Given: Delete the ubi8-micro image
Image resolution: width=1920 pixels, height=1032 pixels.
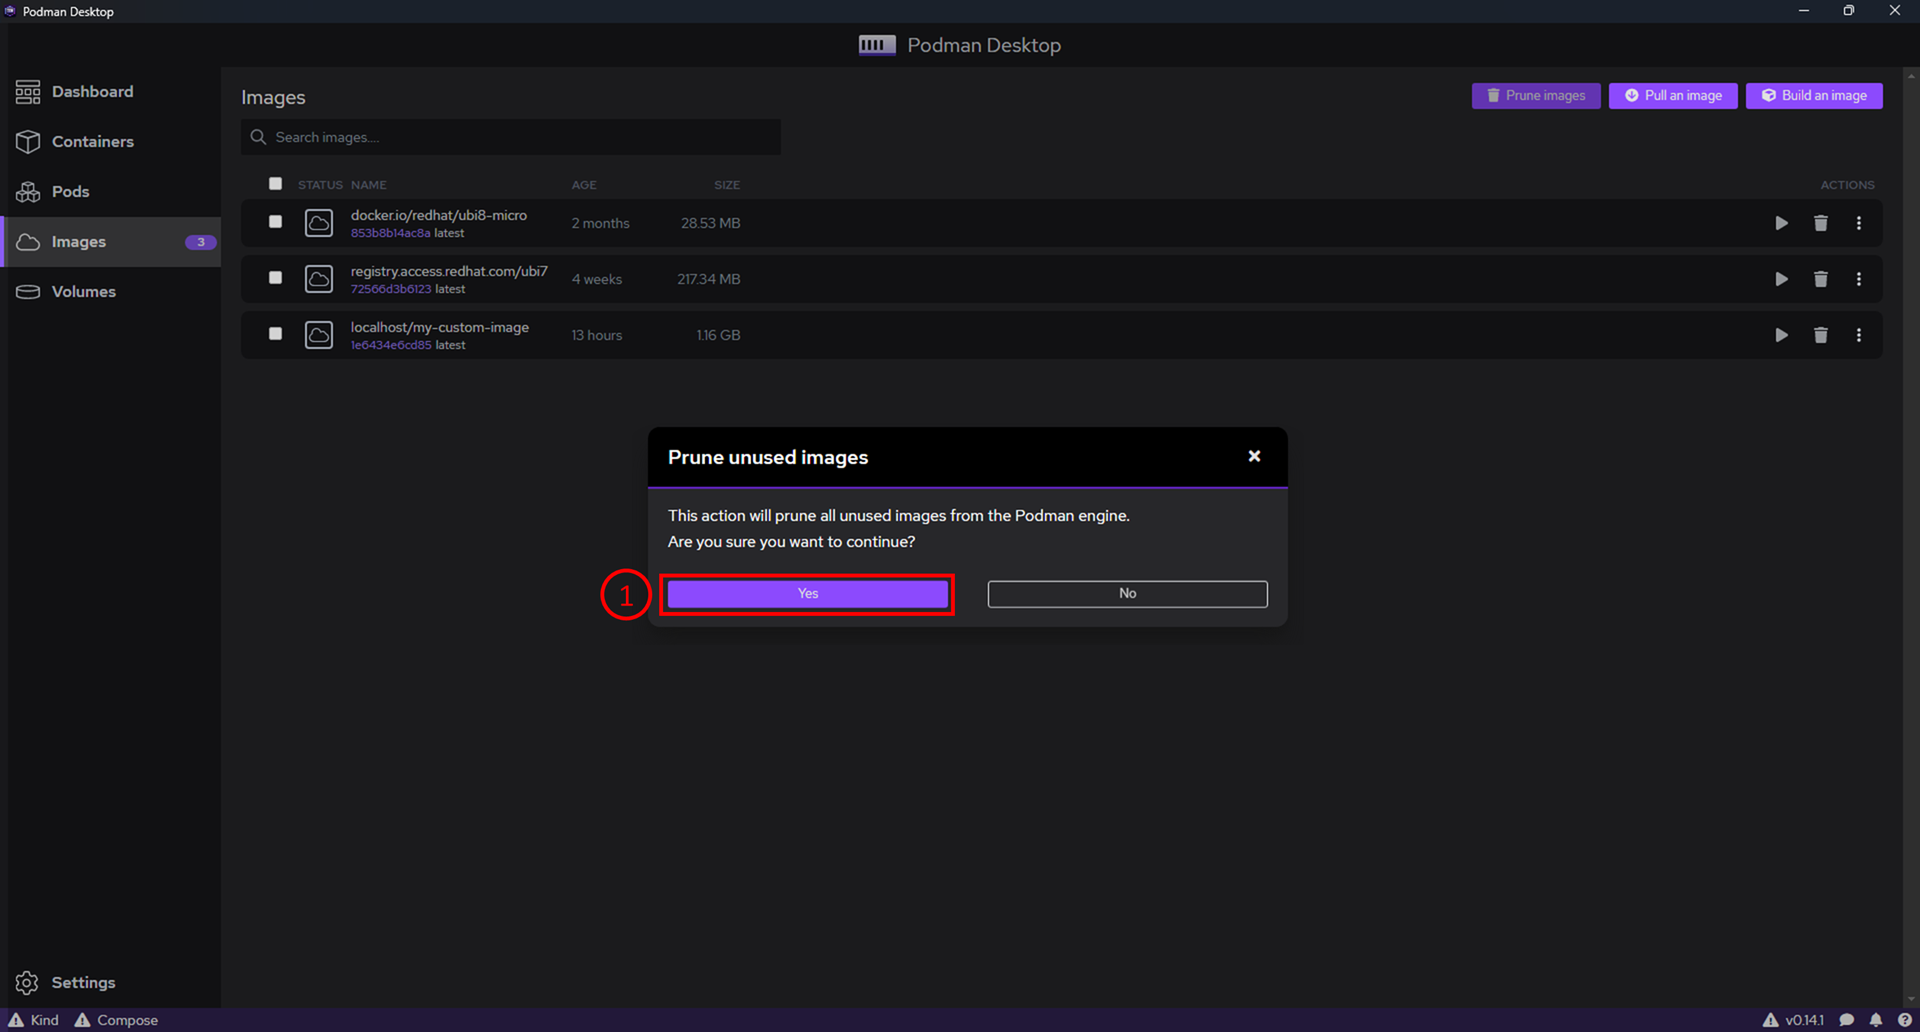Looking at the screenshot, I should coord(1821,223).
